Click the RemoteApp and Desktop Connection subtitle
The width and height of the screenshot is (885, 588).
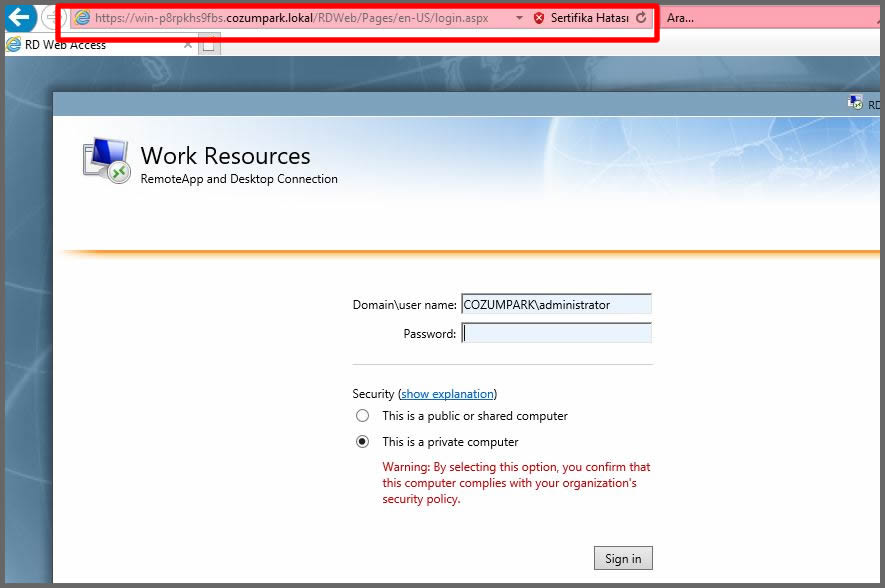tap(239, 179)
